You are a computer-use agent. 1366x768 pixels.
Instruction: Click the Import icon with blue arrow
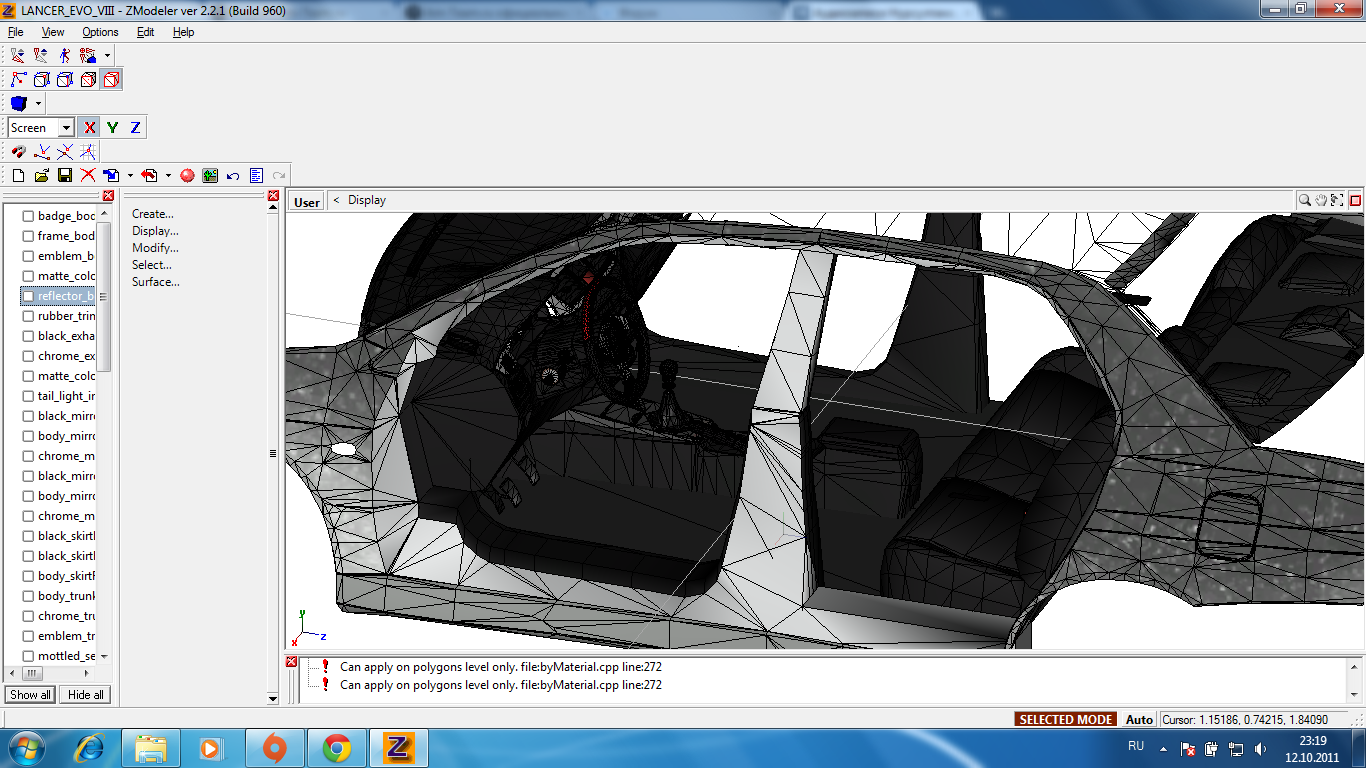click(111, 175)
